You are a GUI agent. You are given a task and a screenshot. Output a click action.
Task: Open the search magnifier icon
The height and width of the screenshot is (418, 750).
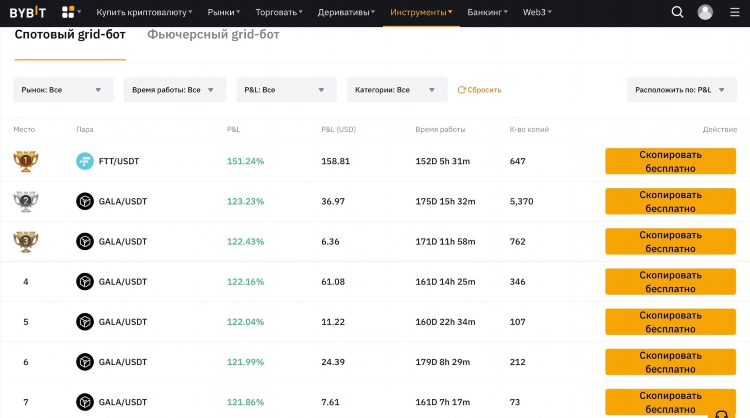point(677,12)
